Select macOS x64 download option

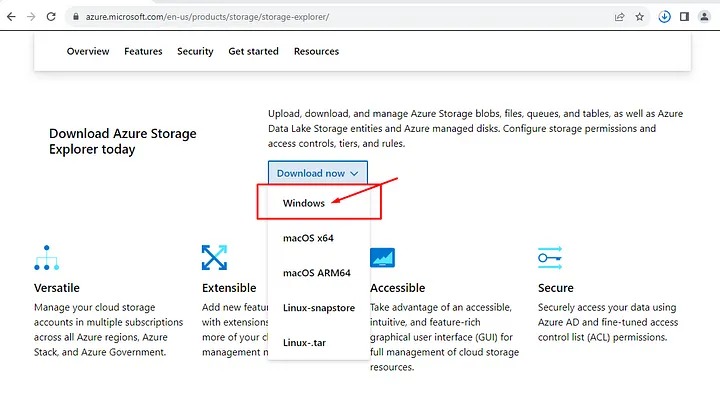click(308, 237)
